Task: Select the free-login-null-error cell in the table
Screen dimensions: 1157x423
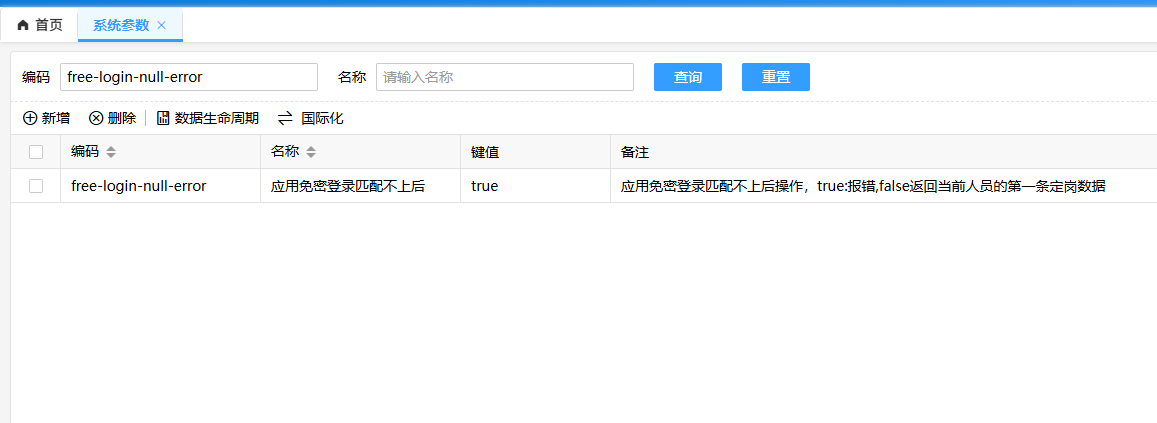Action: click(139, 186)
